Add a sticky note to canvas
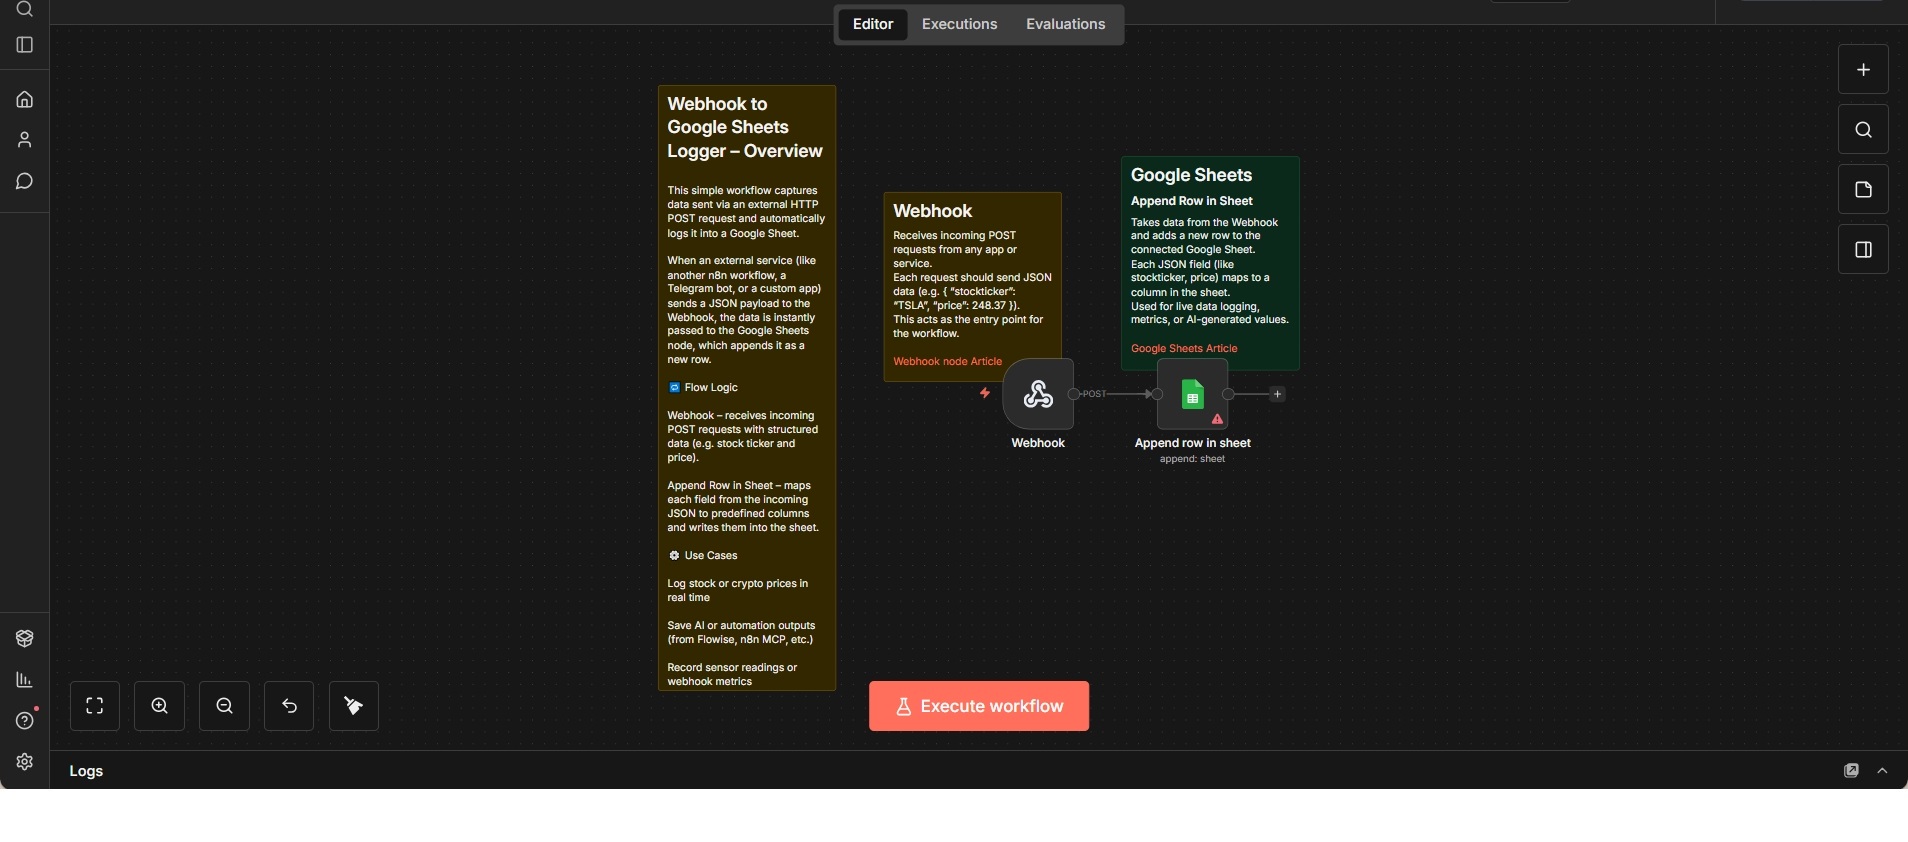 [1863, 190]
